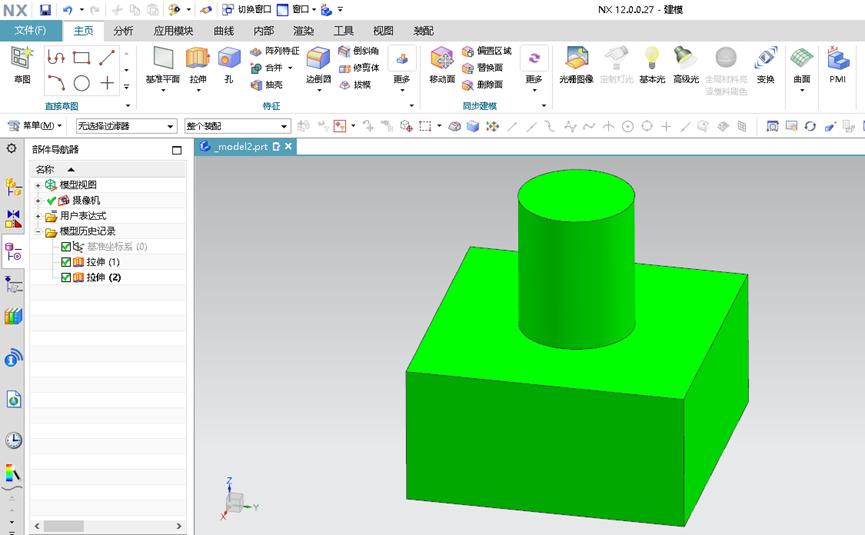The image size is (865, 535).
Task: Switch to the 应用模块 ribbon tab
Action: click(173, 31)
